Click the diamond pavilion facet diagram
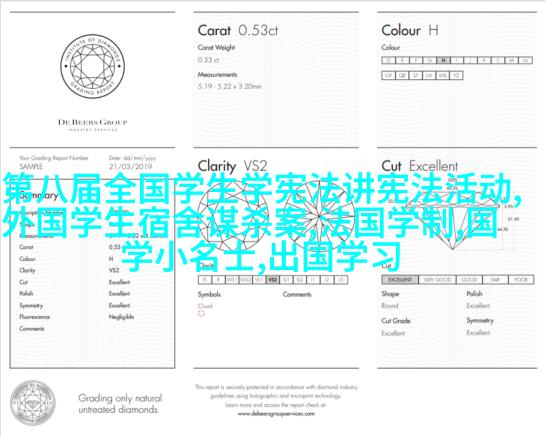This screenshot has height=436, width=546. (x=319, y=217)
